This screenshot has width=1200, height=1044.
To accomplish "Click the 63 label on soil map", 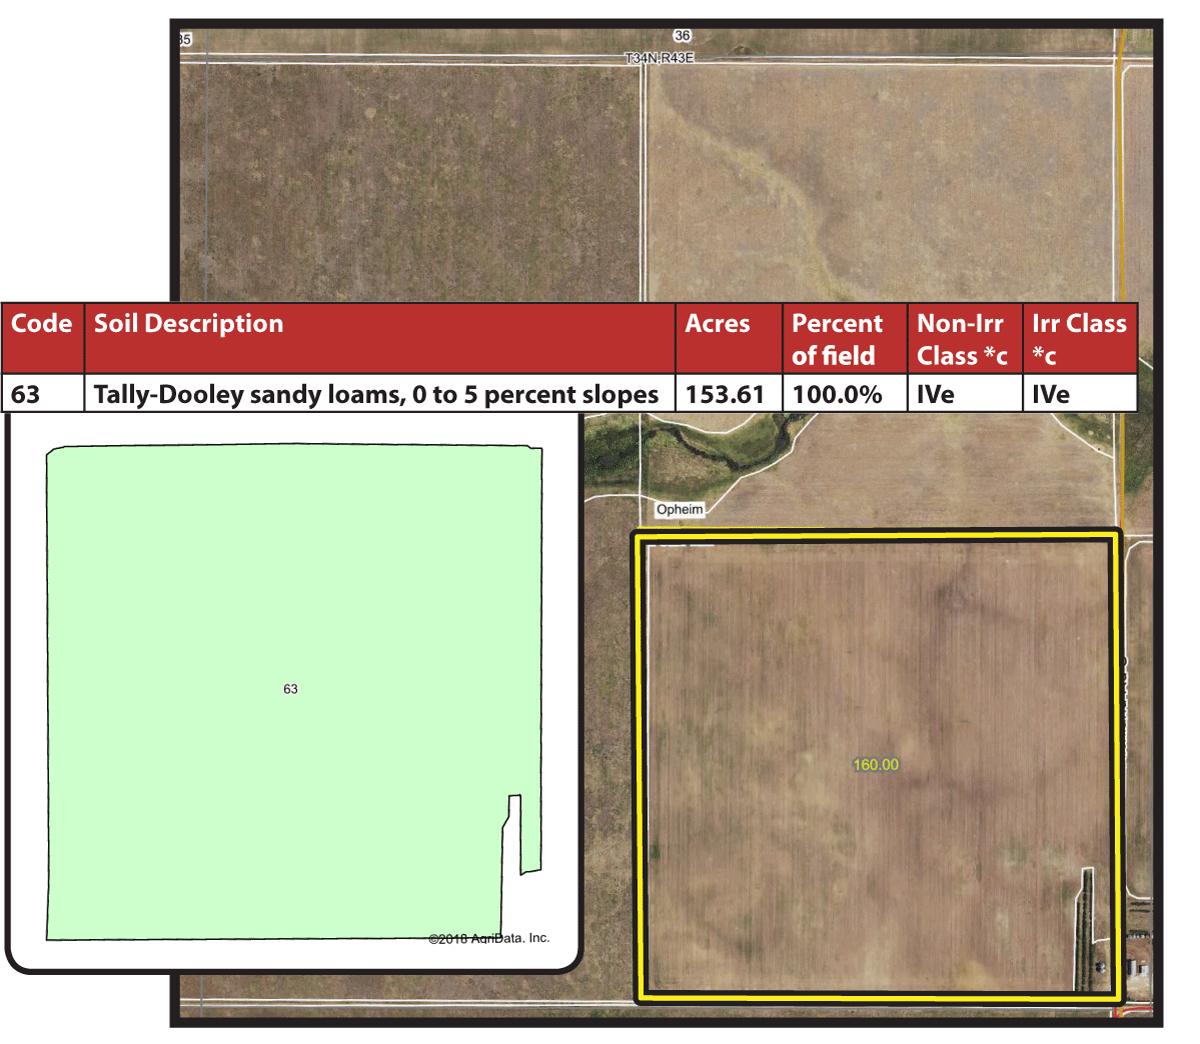I will click(290, 689).
